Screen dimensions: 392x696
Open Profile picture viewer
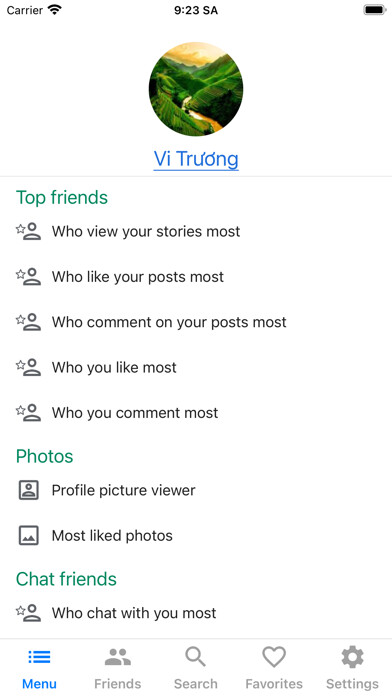coord(196,490)
